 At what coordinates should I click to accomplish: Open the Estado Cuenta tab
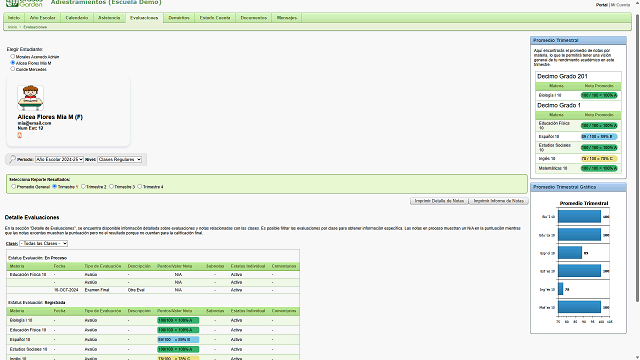[x=215, y=18]
